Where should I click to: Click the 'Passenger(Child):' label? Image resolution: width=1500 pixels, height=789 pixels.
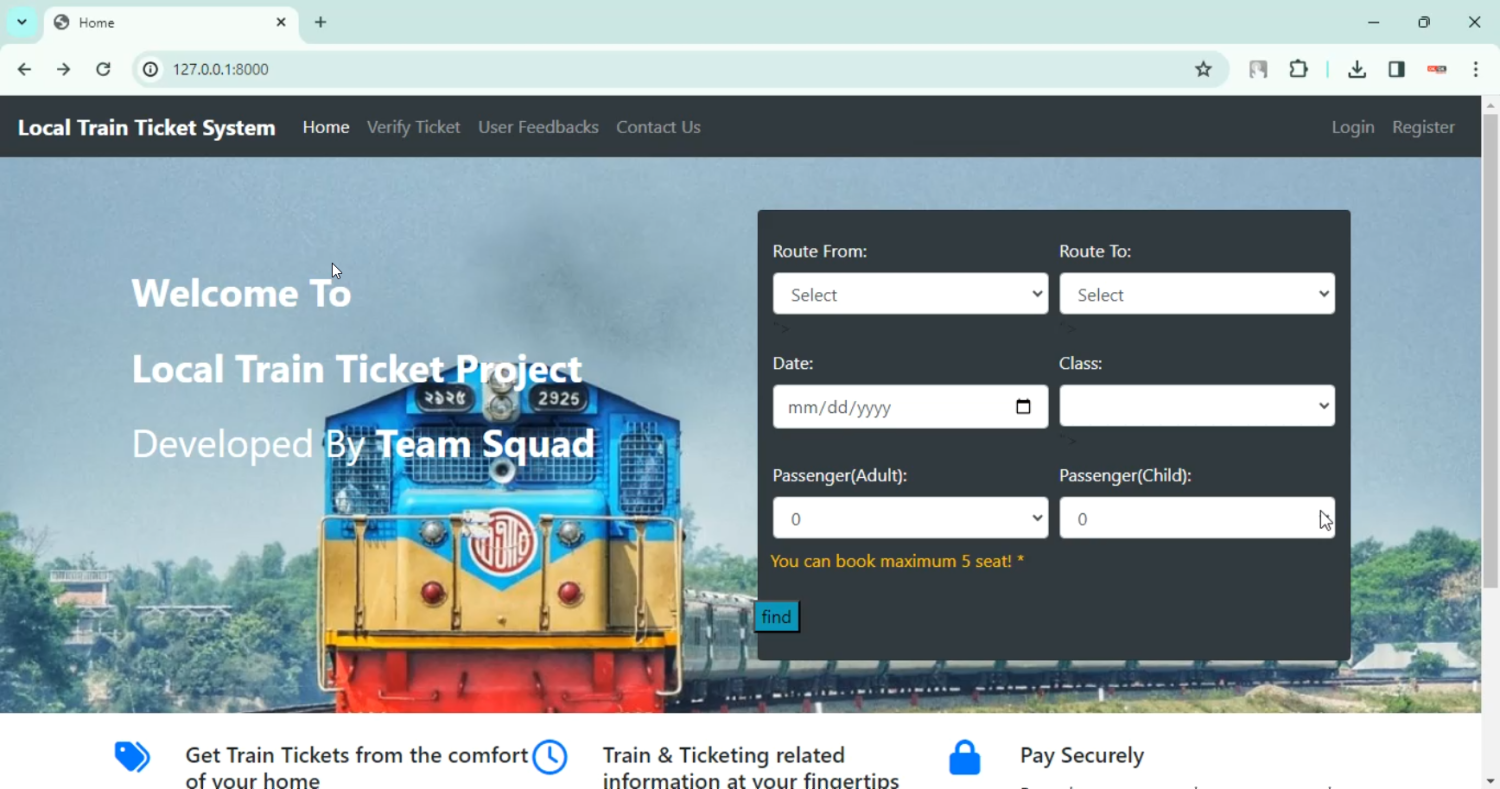(x=1125, y=476)
